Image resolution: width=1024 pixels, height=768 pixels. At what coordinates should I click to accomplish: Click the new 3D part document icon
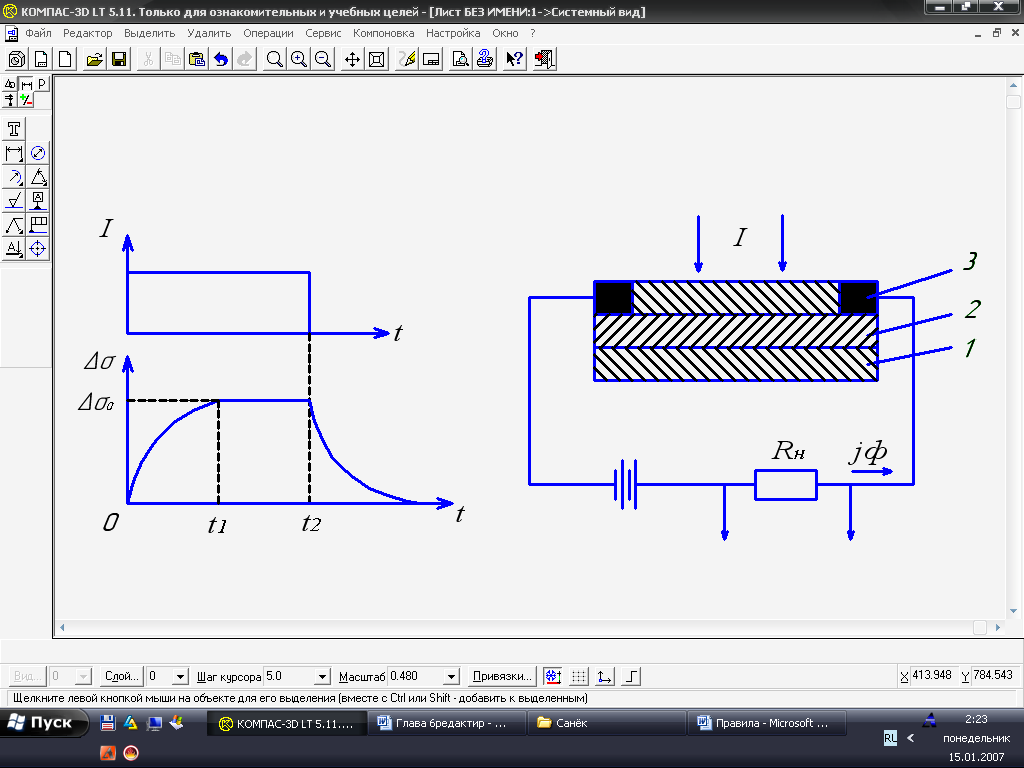pos(17,59)
